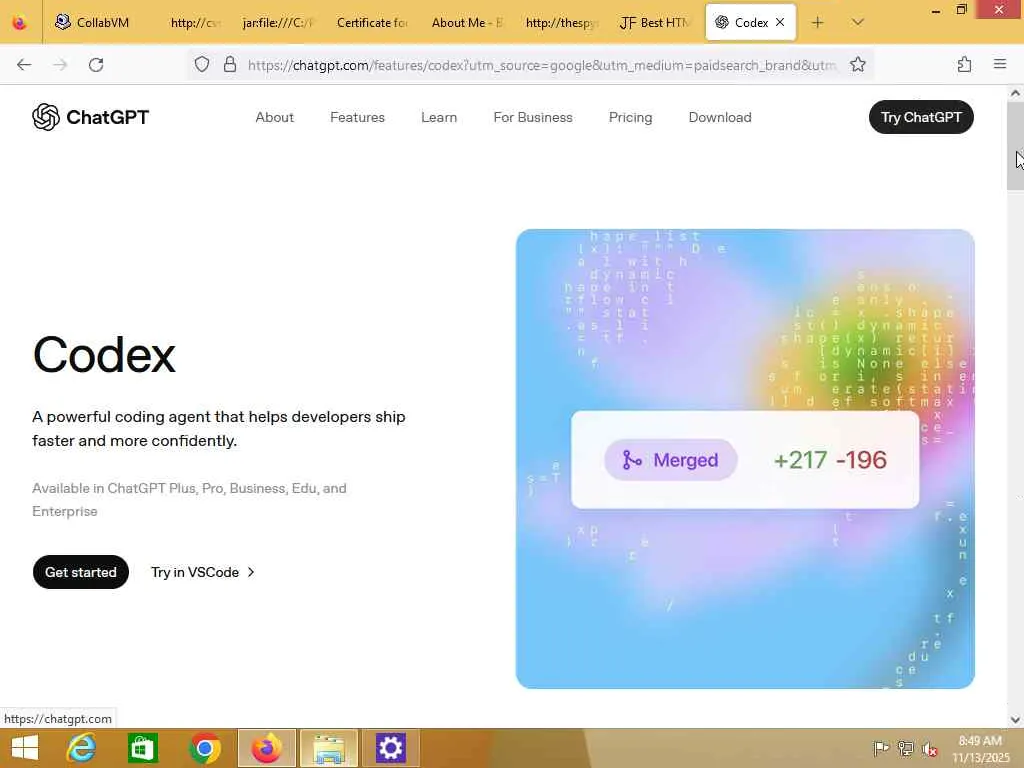Click the Merged status badge
The width and height of the screenshot is (1024, 768).
(x=671, y=460)
